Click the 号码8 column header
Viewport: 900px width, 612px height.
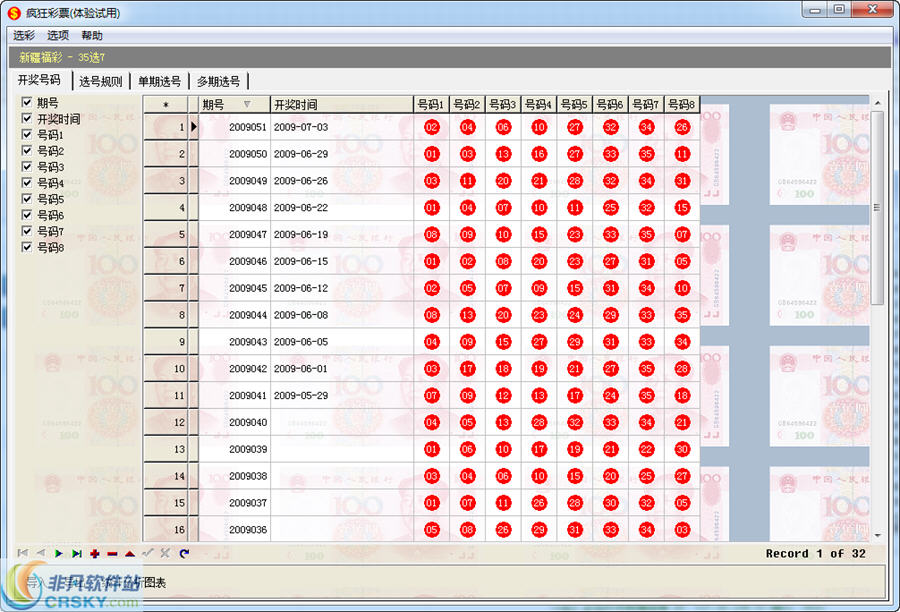click(x=681, y=104)
